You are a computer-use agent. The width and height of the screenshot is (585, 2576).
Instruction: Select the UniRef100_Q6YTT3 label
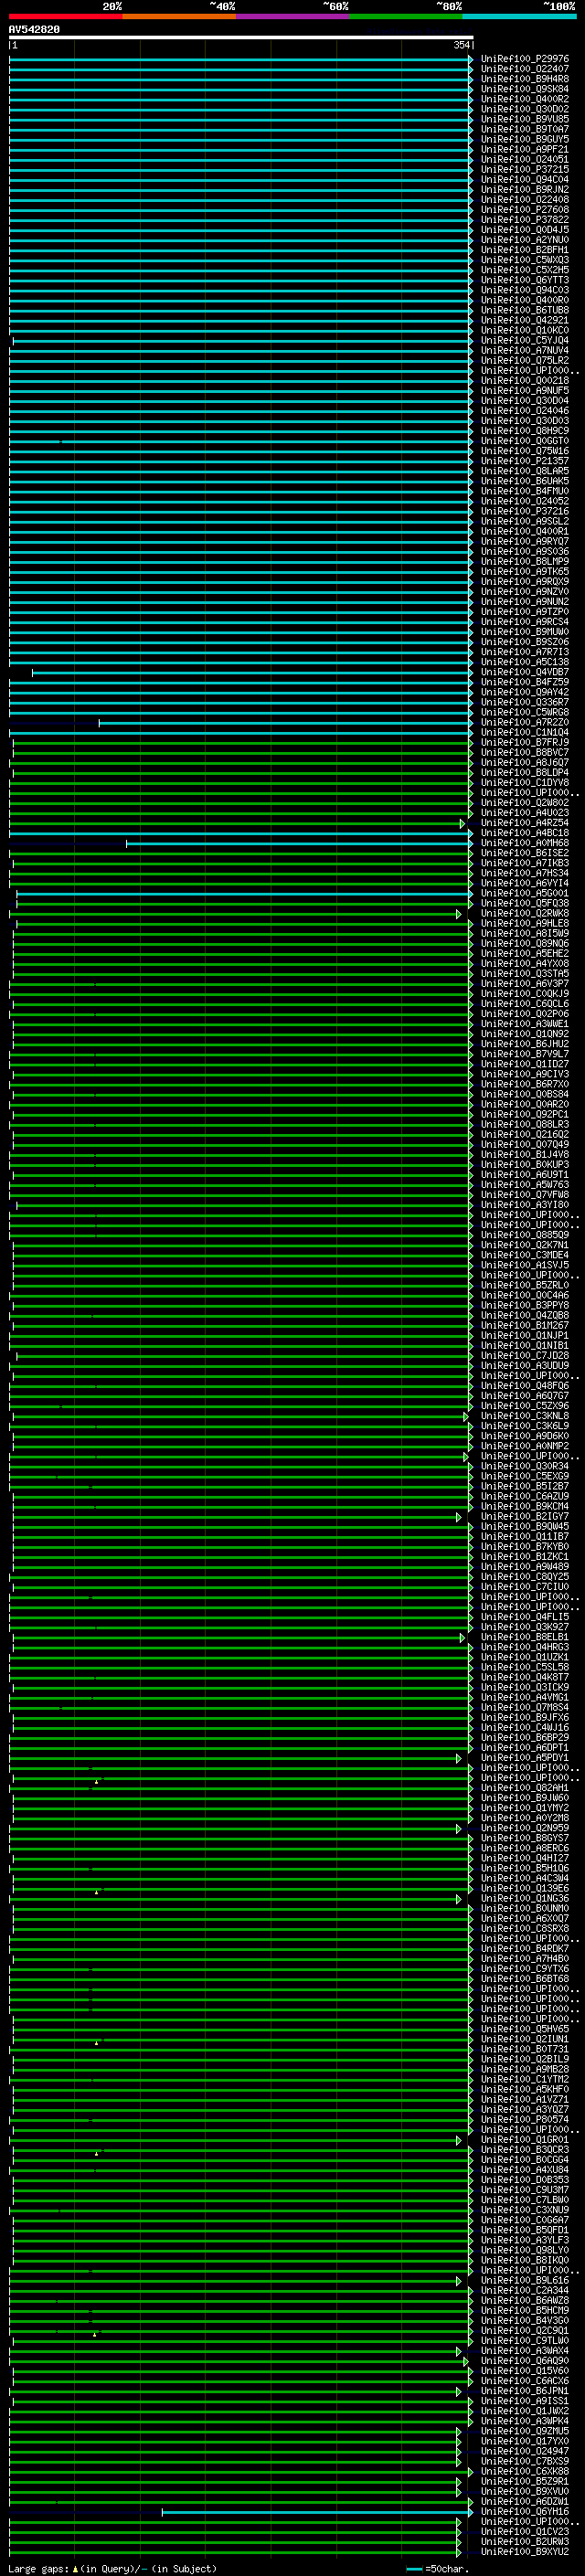coord(525,280)
